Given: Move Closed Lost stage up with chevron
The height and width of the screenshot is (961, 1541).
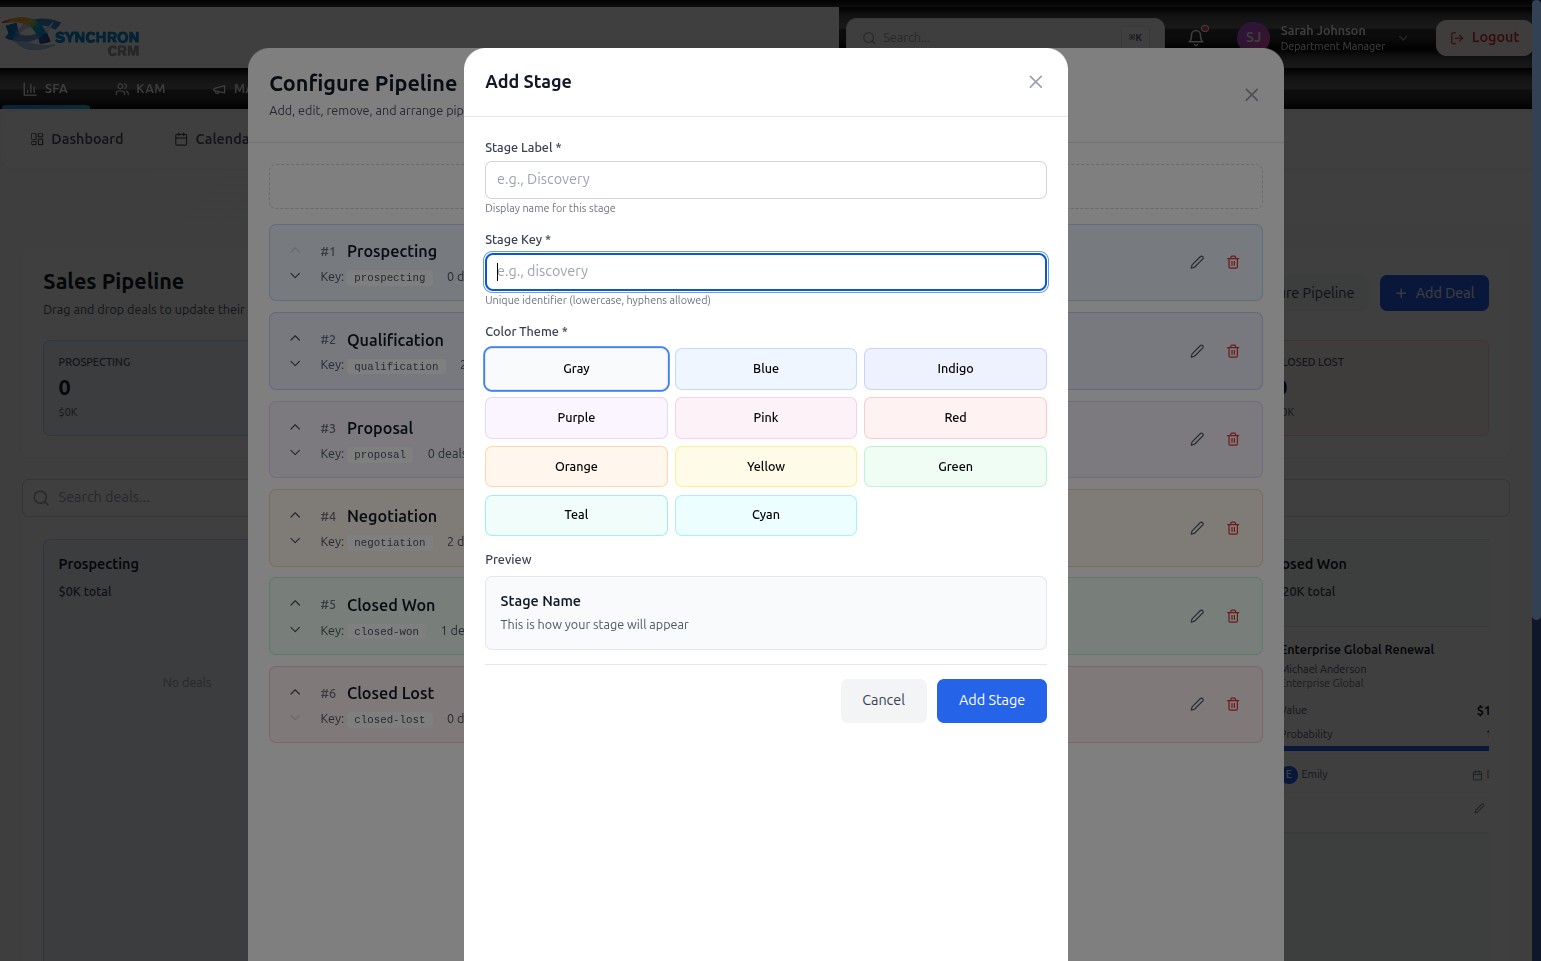Looking at the screenshot, I should (295, 692).
